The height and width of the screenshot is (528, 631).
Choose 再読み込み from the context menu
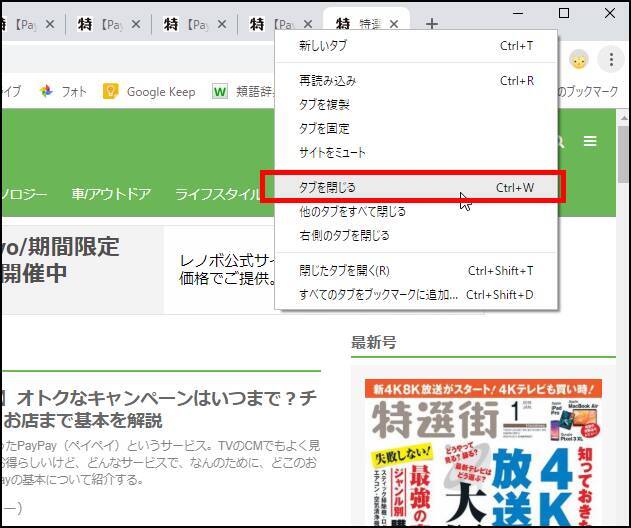tap(327, 80)
